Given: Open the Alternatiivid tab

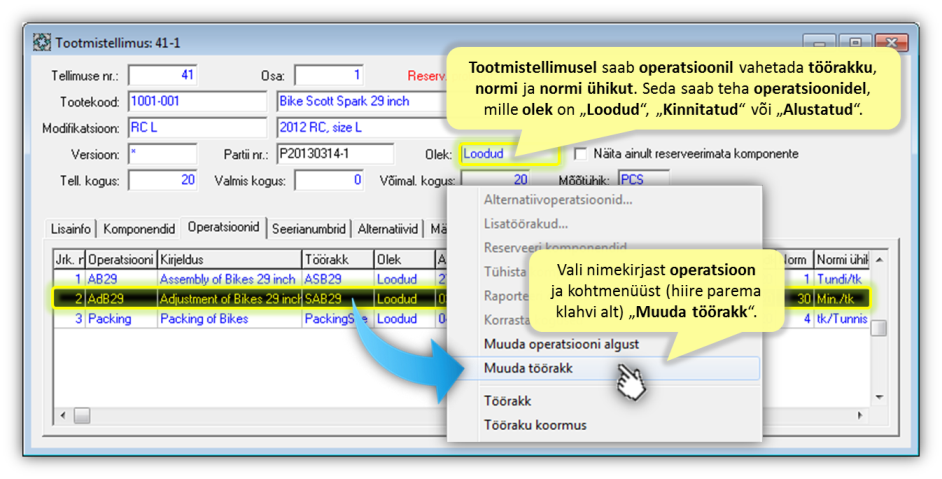Looking at the screenshot, I should pyautogui.click(x=390, y=229).
